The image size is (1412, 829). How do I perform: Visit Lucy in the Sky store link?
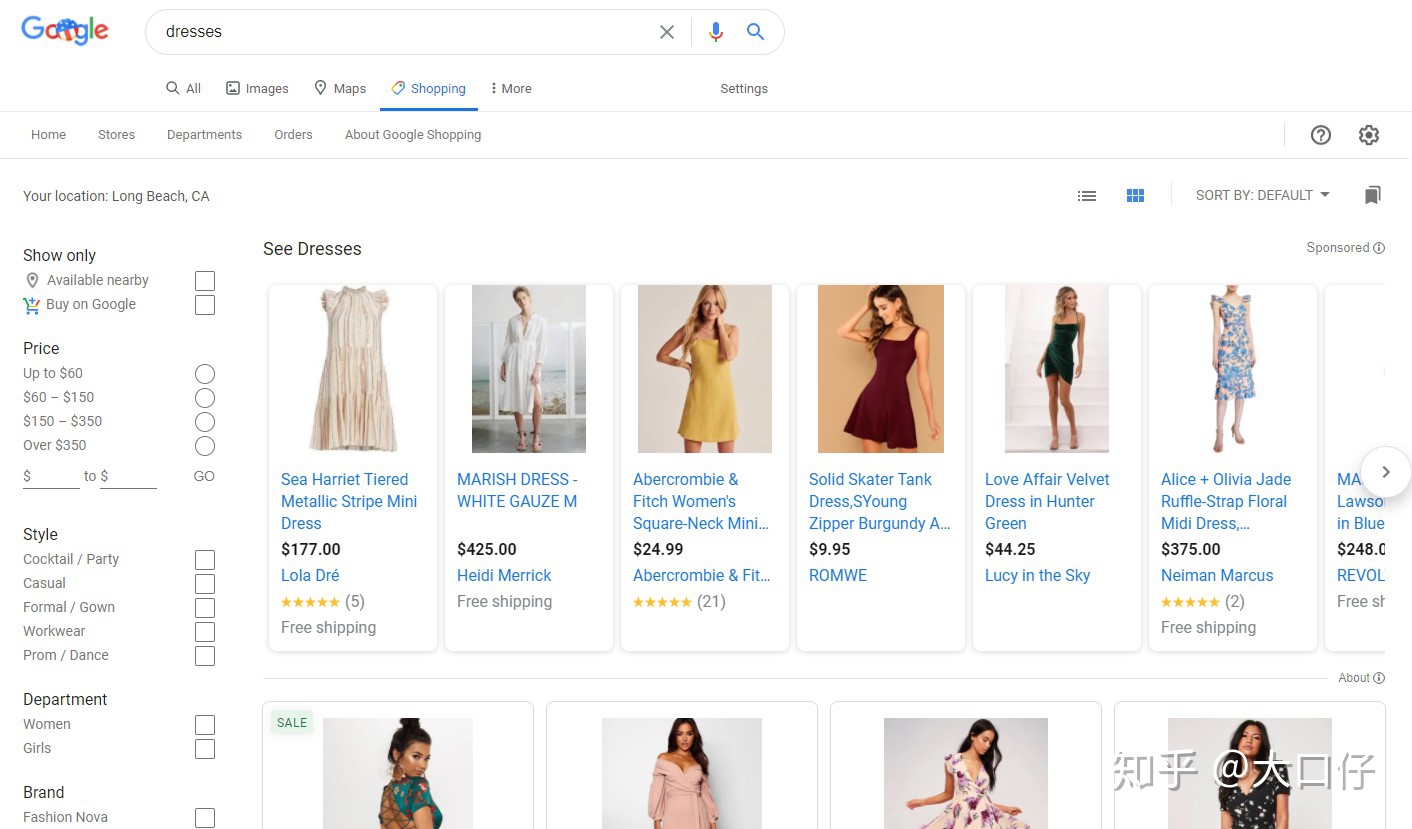click(1037, 576)
